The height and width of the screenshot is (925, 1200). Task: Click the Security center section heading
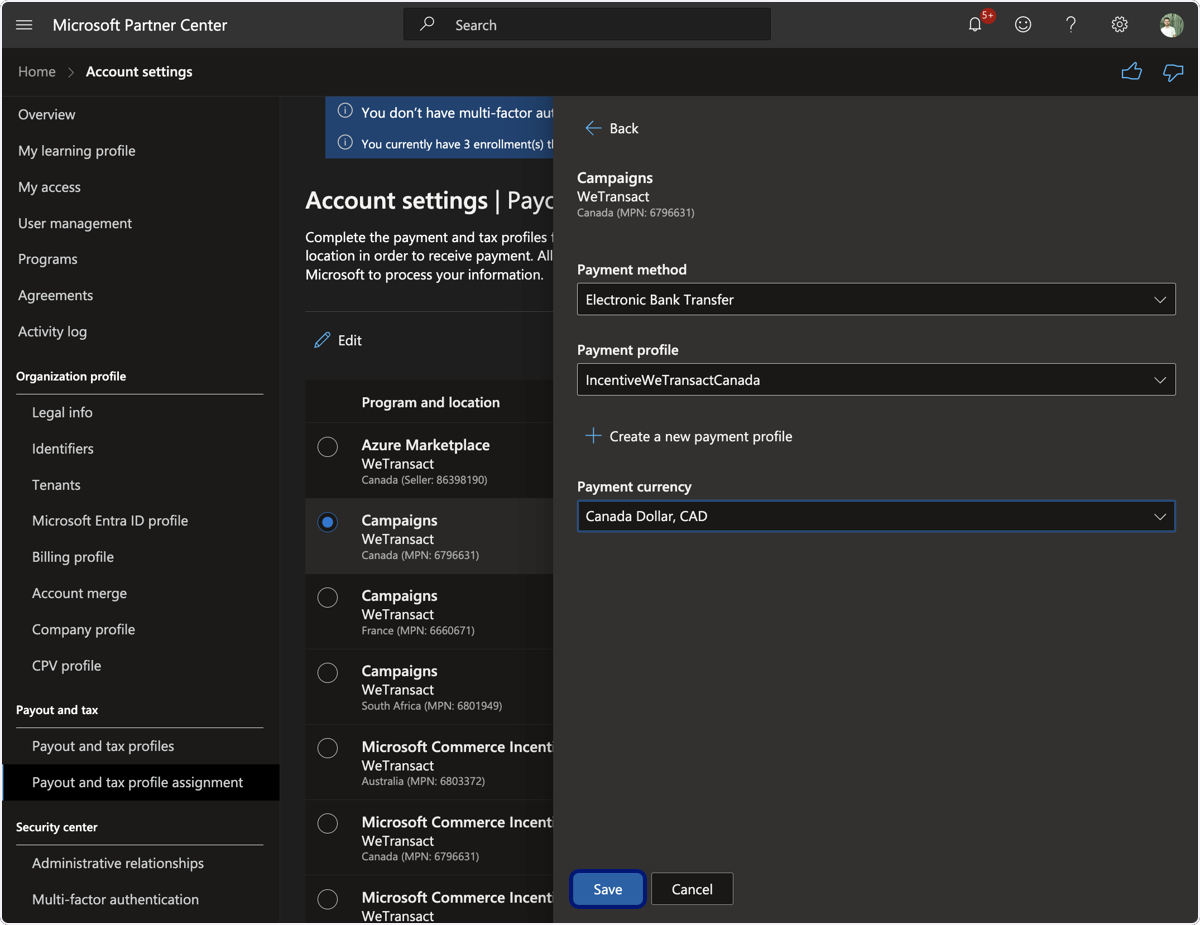coord(57,827)
